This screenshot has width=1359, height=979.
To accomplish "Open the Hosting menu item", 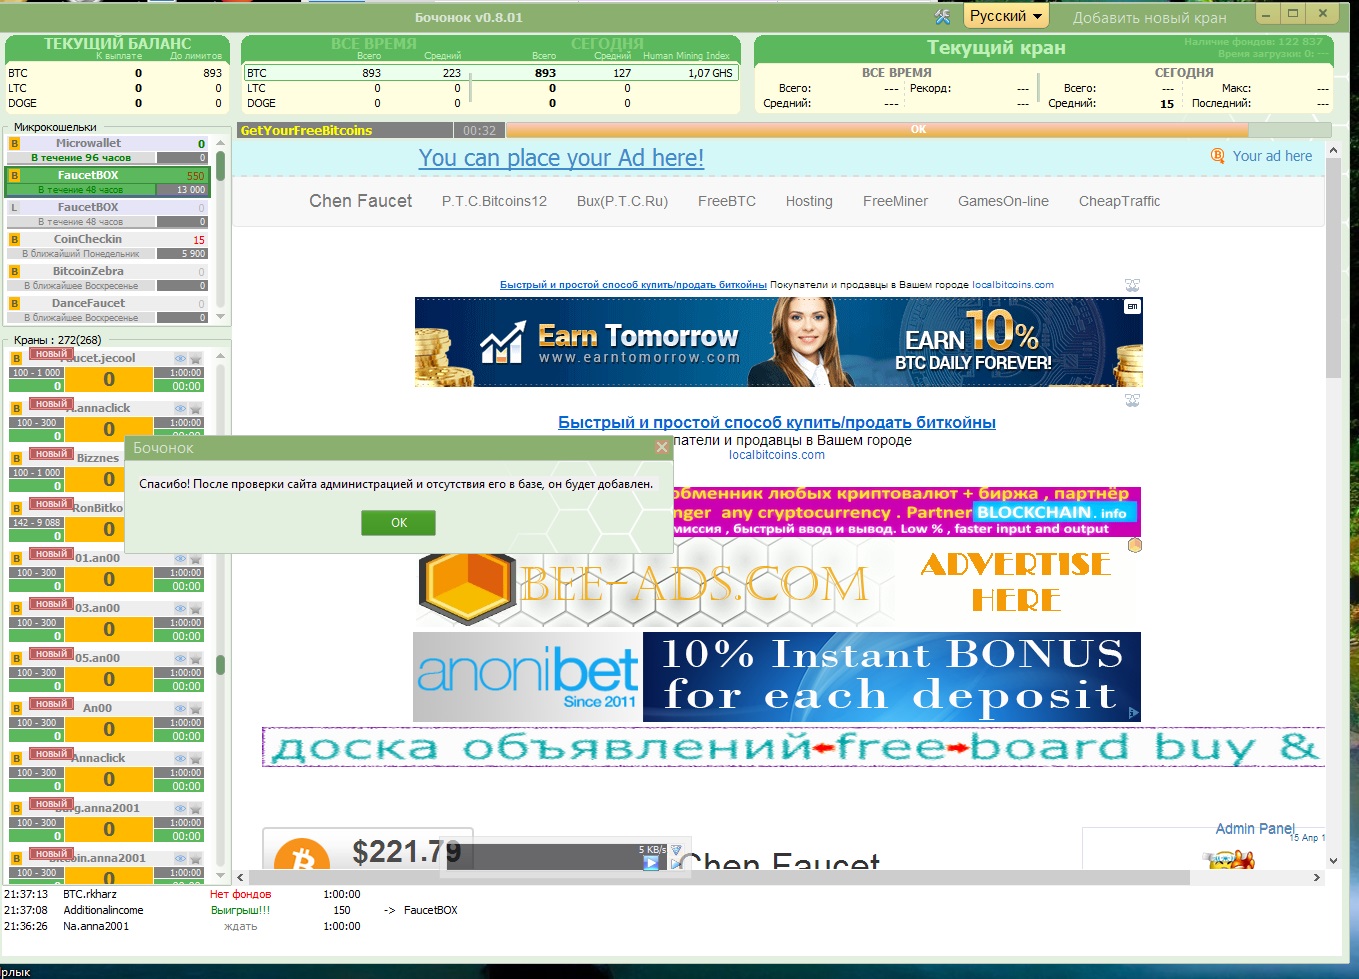I will coord(809,201).
